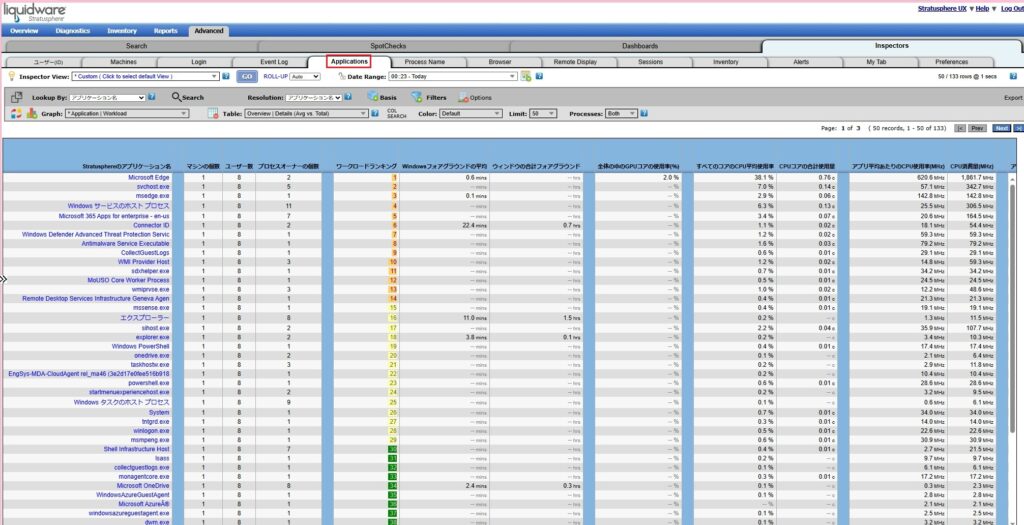
Task: Click the help icon next to Inspector View dropdown
Action: click(x=226, y=76)
